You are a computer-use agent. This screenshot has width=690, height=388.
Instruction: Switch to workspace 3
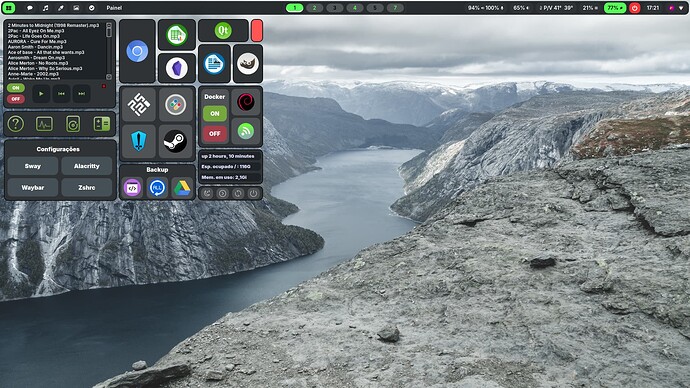click(334, 8)
